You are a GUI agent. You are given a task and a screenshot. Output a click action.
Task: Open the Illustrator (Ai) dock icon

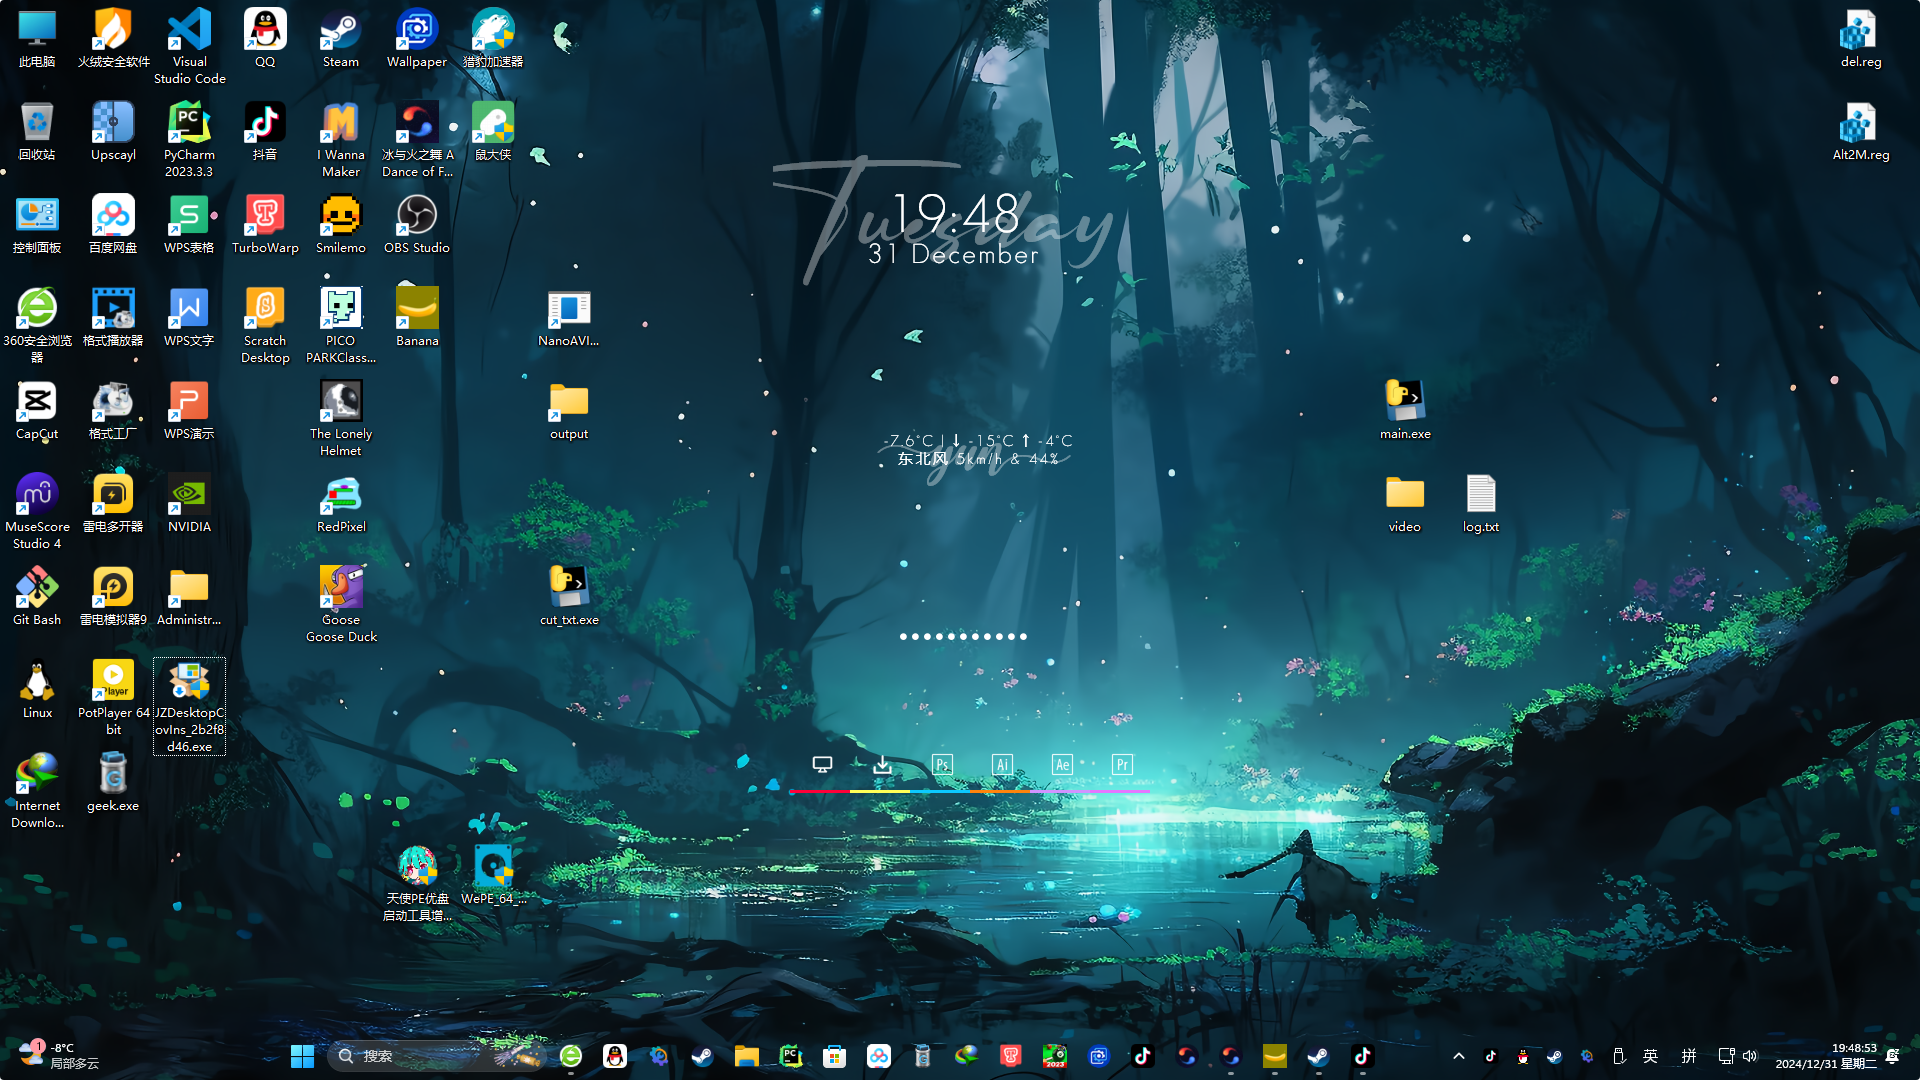coord(1002,765)
